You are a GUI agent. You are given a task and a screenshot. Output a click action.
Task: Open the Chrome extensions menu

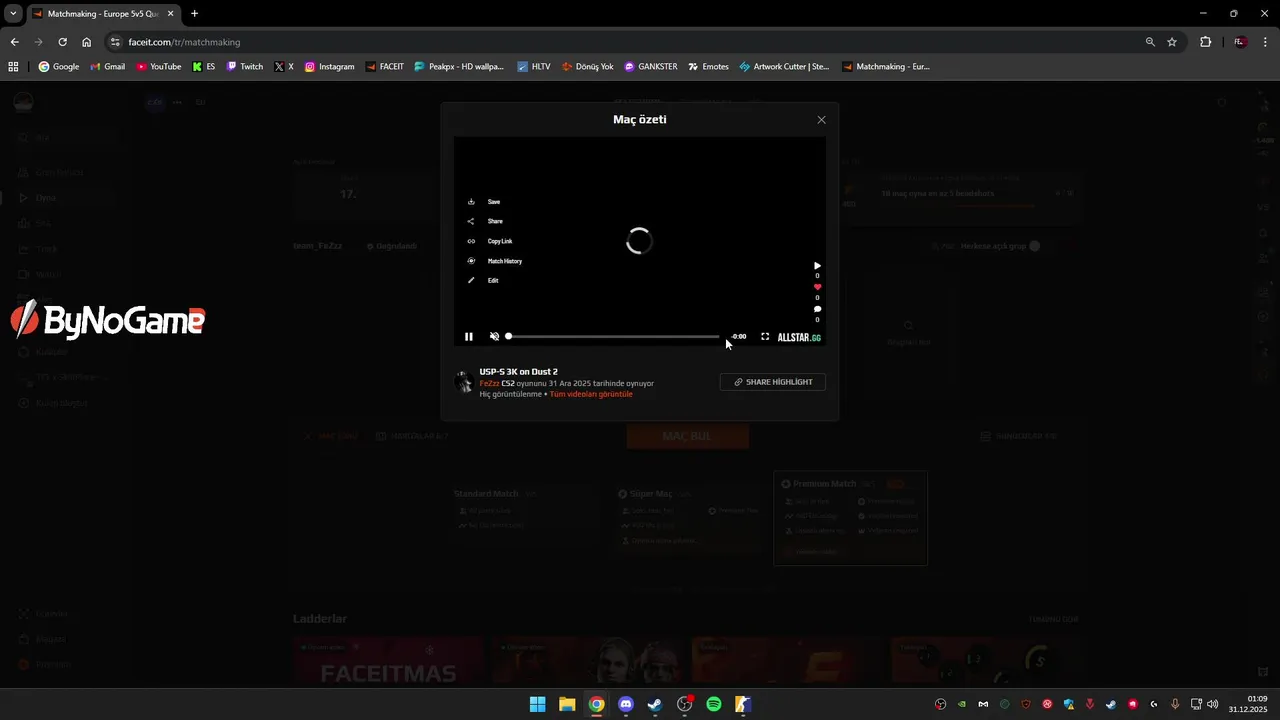(1205, 42)
